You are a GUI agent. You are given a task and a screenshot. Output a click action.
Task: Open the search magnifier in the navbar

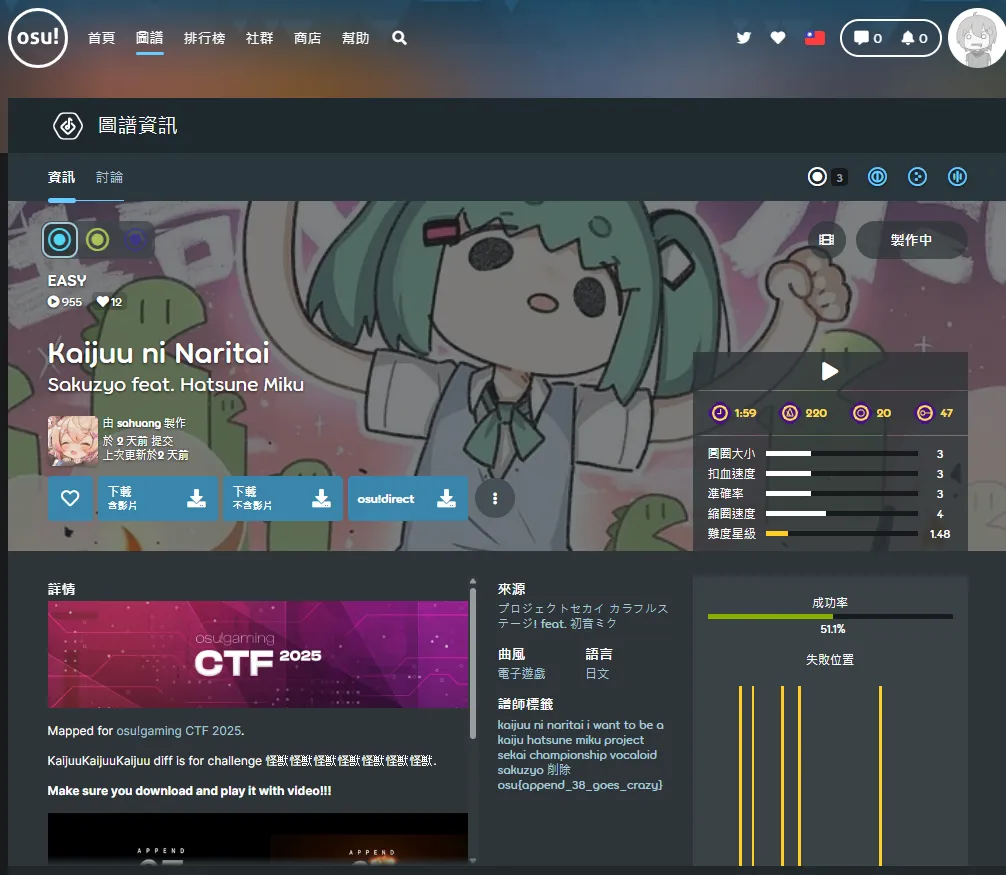399,37
